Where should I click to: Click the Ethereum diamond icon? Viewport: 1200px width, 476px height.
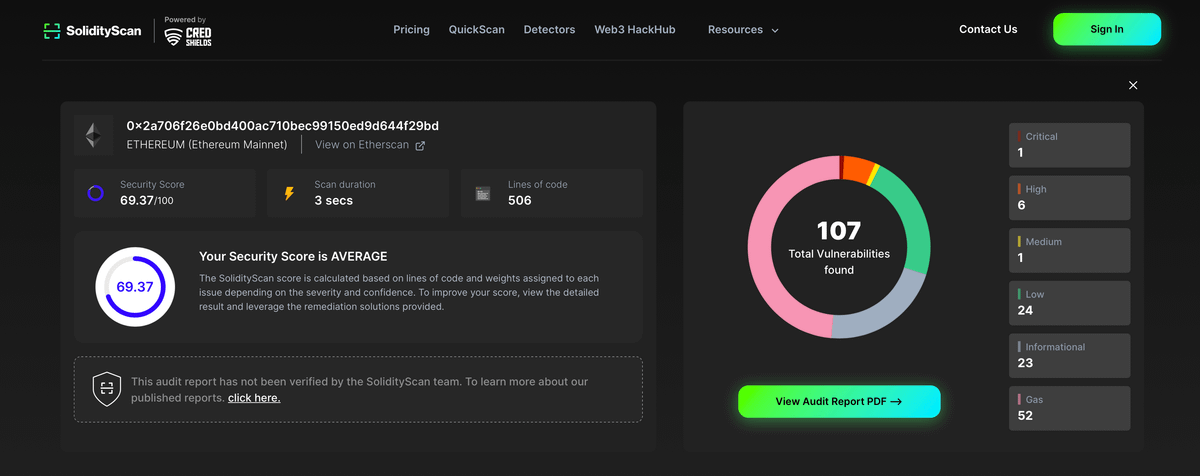tap(93, 136)
